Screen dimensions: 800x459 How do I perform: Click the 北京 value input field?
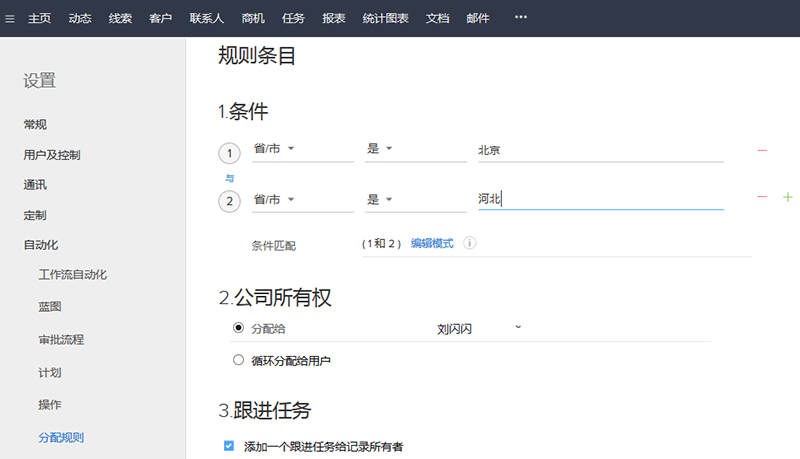pyautogui.click(x=600, y=150)
